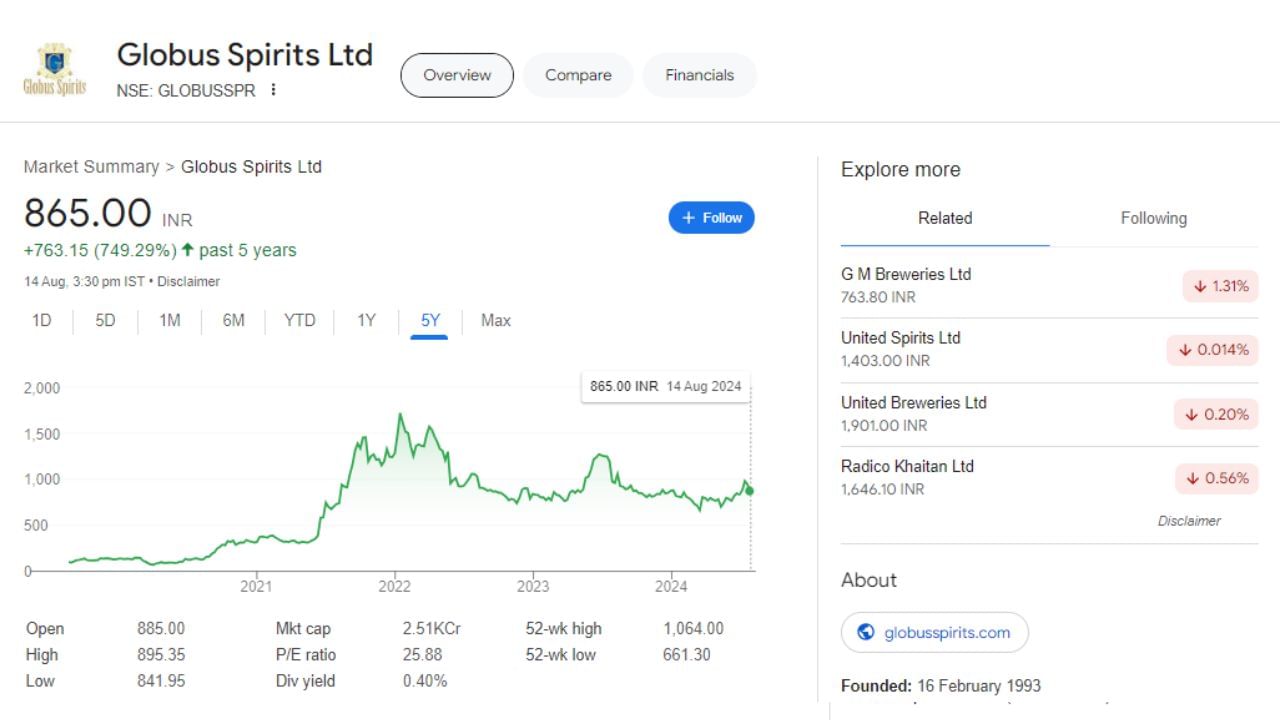Click Market Summary in the breadcrumb
Screen dimensions: 1280x720
point(90,167)
